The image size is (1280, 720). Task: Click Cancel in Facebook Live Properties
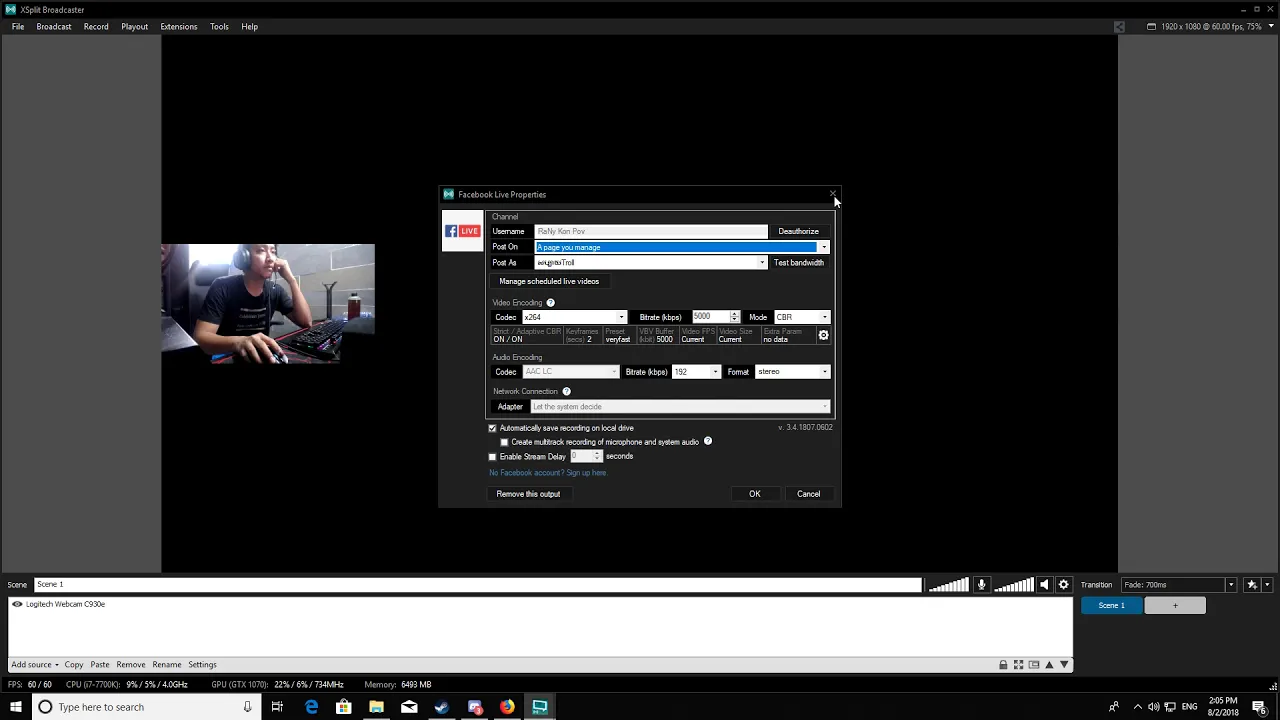[x=808, y=494]
